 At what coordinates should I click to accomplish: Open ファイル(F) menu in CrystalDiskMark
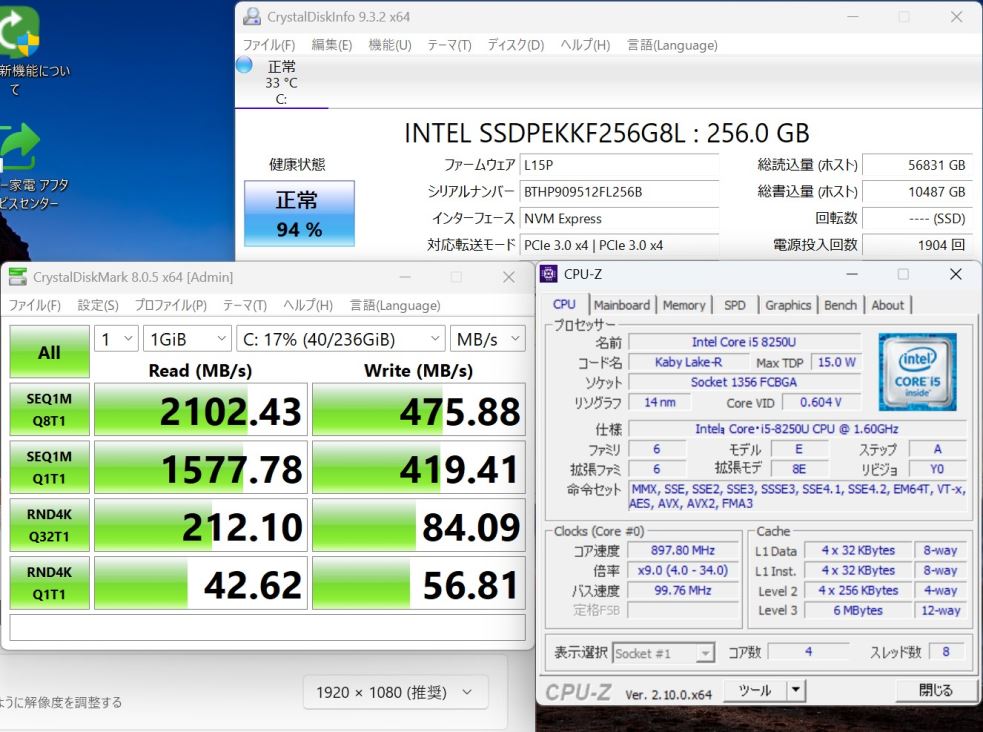coord(34,305)
